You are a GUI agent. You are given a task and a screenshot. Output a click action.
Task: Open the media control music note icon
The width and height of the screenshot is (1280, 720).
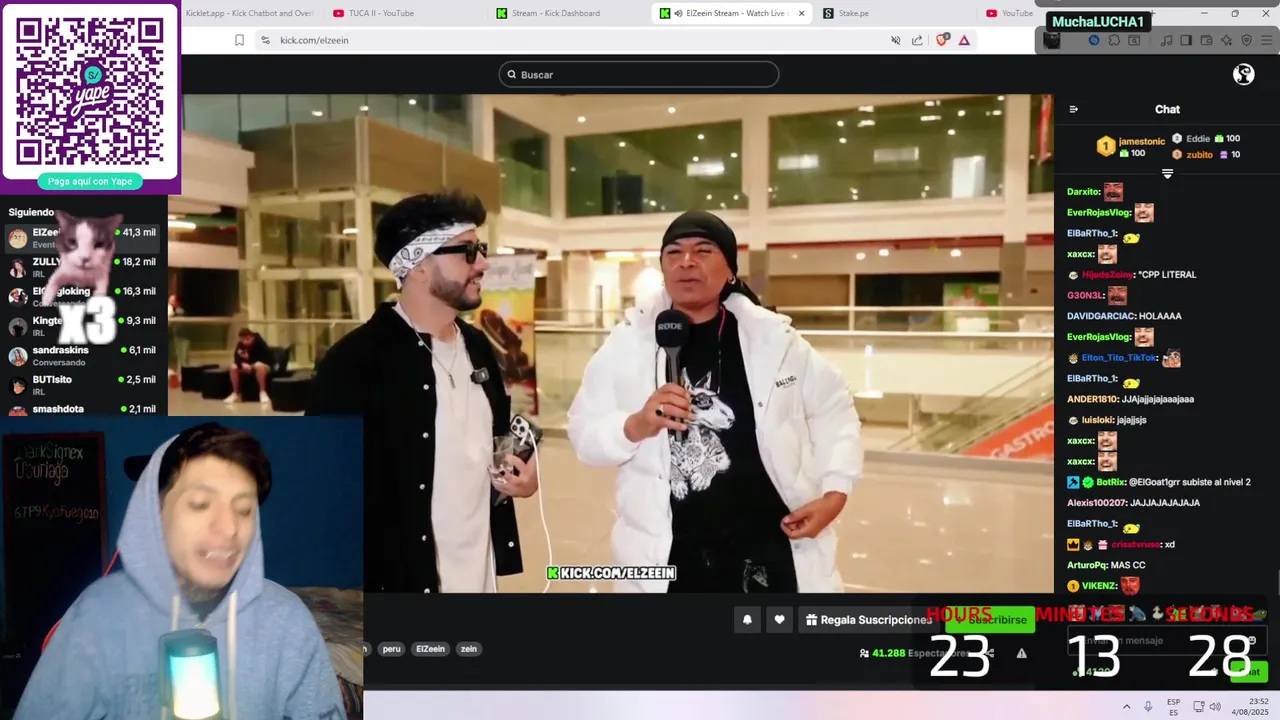point(1167,40)
